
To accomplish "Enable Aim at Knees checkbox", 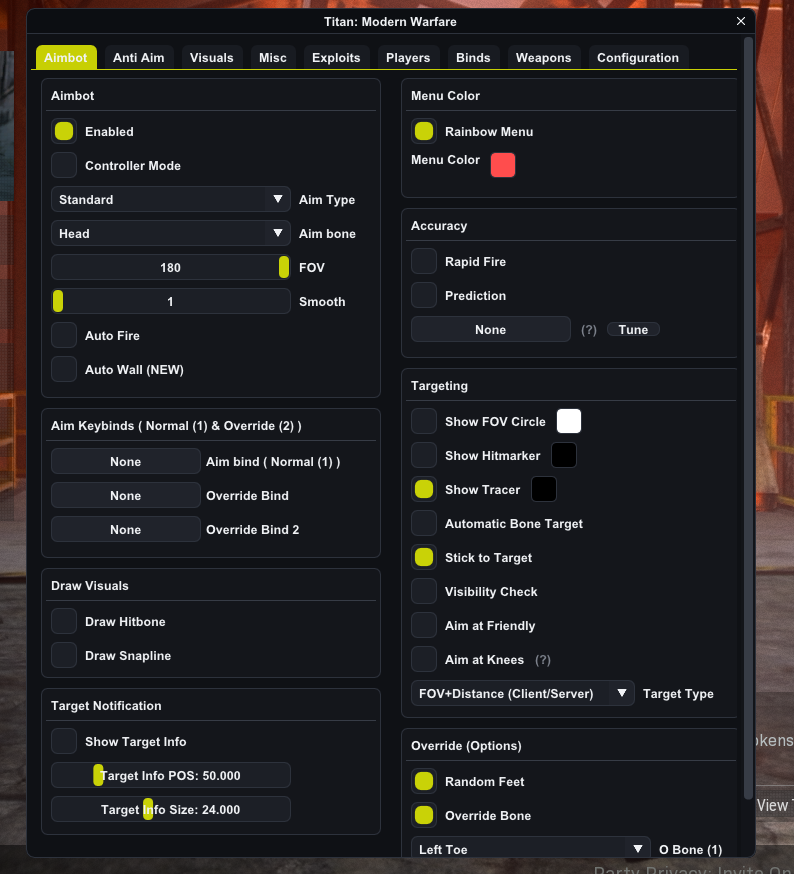I will (424, 659).
